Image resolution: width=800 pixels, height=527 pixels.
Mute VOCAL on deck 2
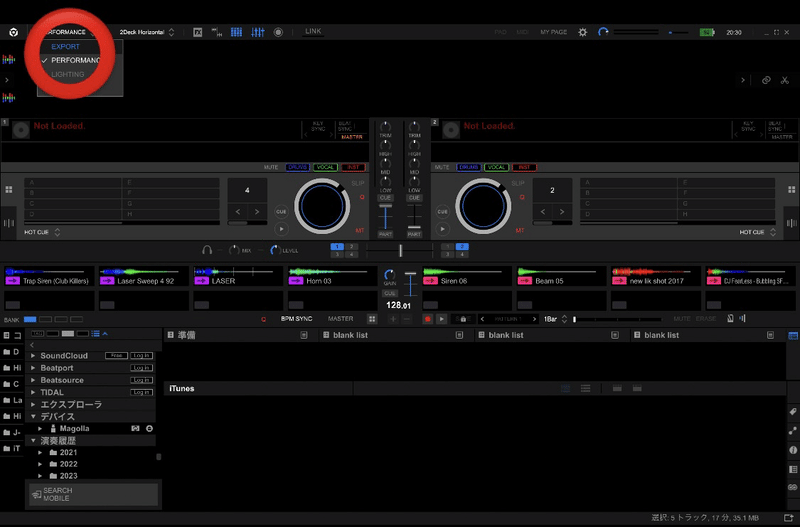(x=496, y=167)
